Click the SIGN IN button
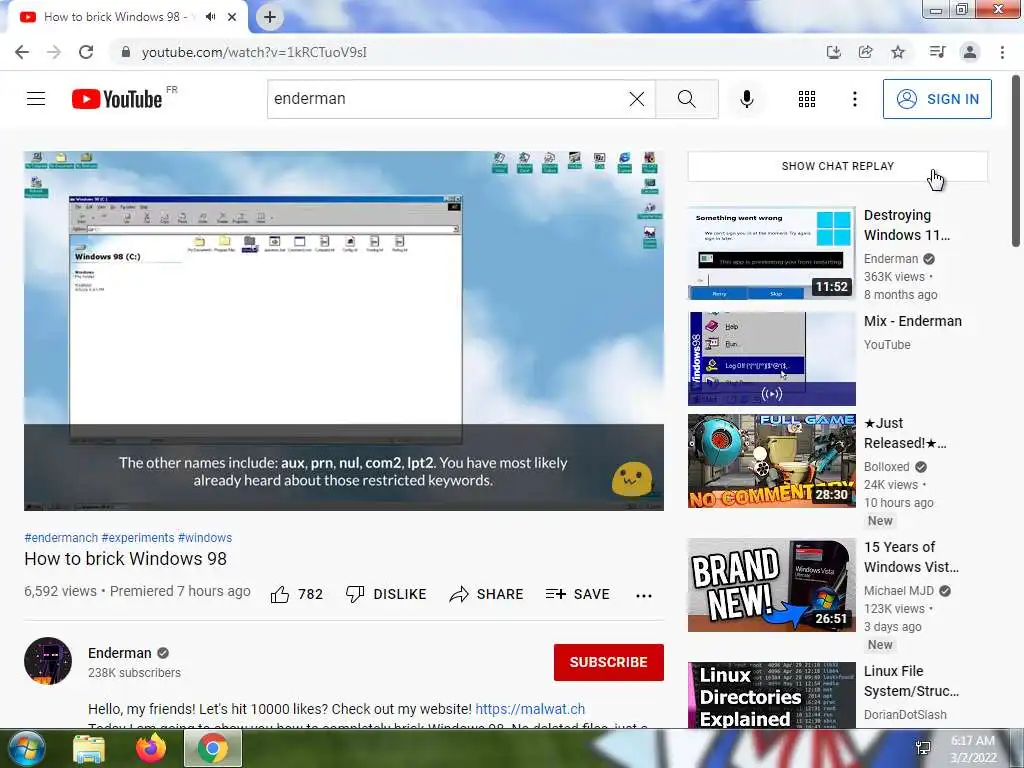This screenshot has height=768, width=1024. (937, 99)
